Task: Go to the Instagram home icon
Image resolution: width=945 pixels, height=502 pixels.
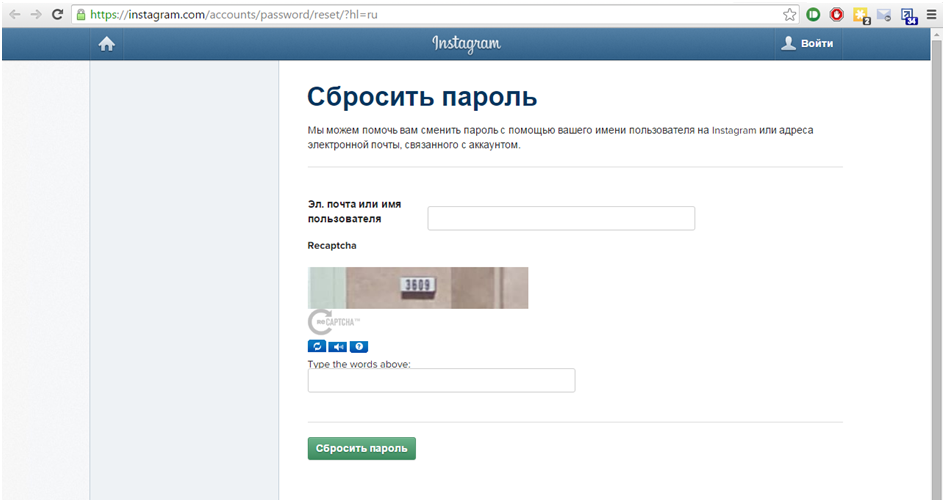Action: (107, 44)
